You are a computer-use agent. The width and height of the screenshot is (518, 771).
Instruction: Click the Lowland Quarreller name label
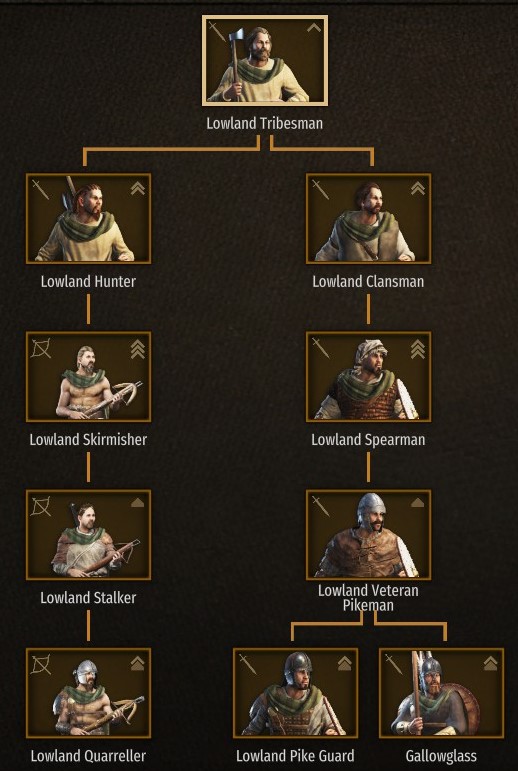tap(88, 756)
